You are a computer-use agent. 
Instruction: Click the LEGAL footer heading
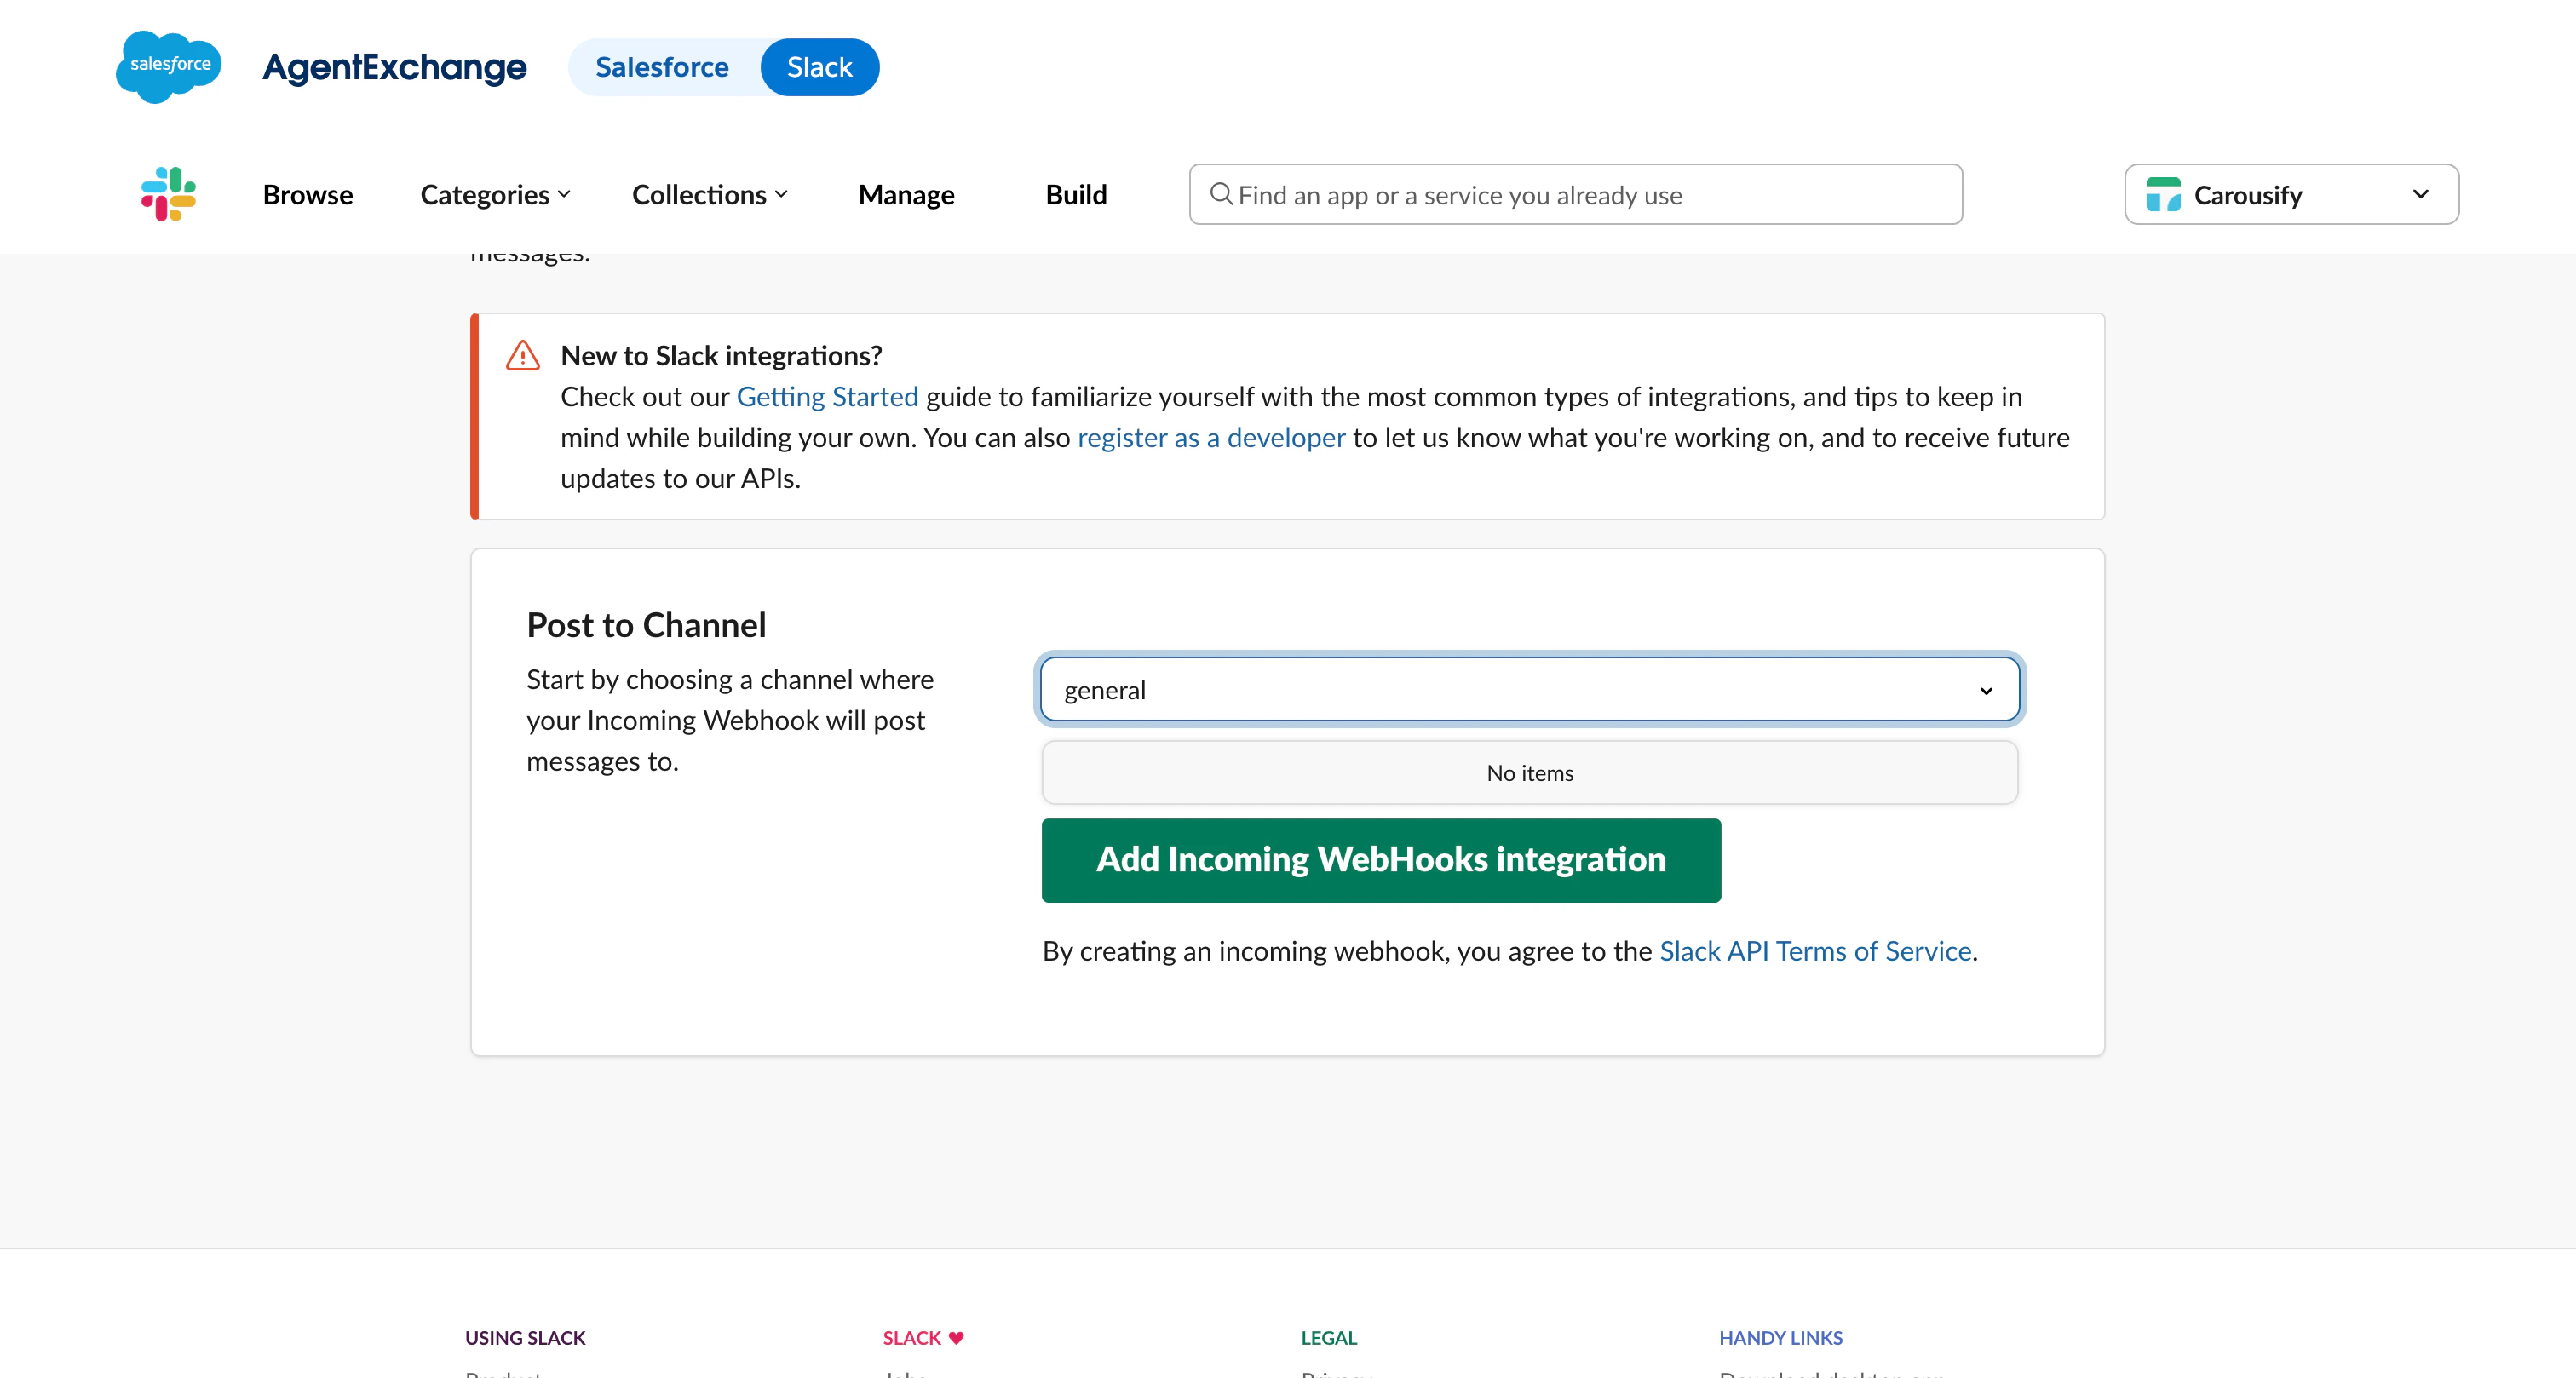[1328, 1338]
